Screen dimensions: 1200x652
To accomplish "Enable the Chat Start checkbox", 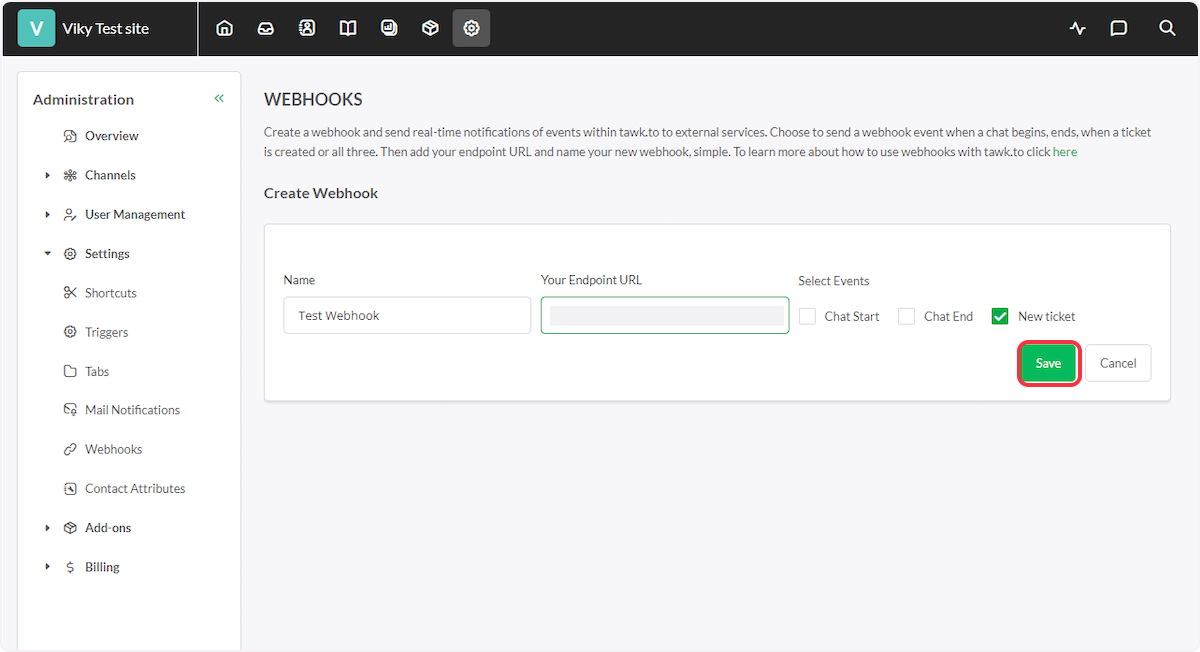I will tap(808, 316).
